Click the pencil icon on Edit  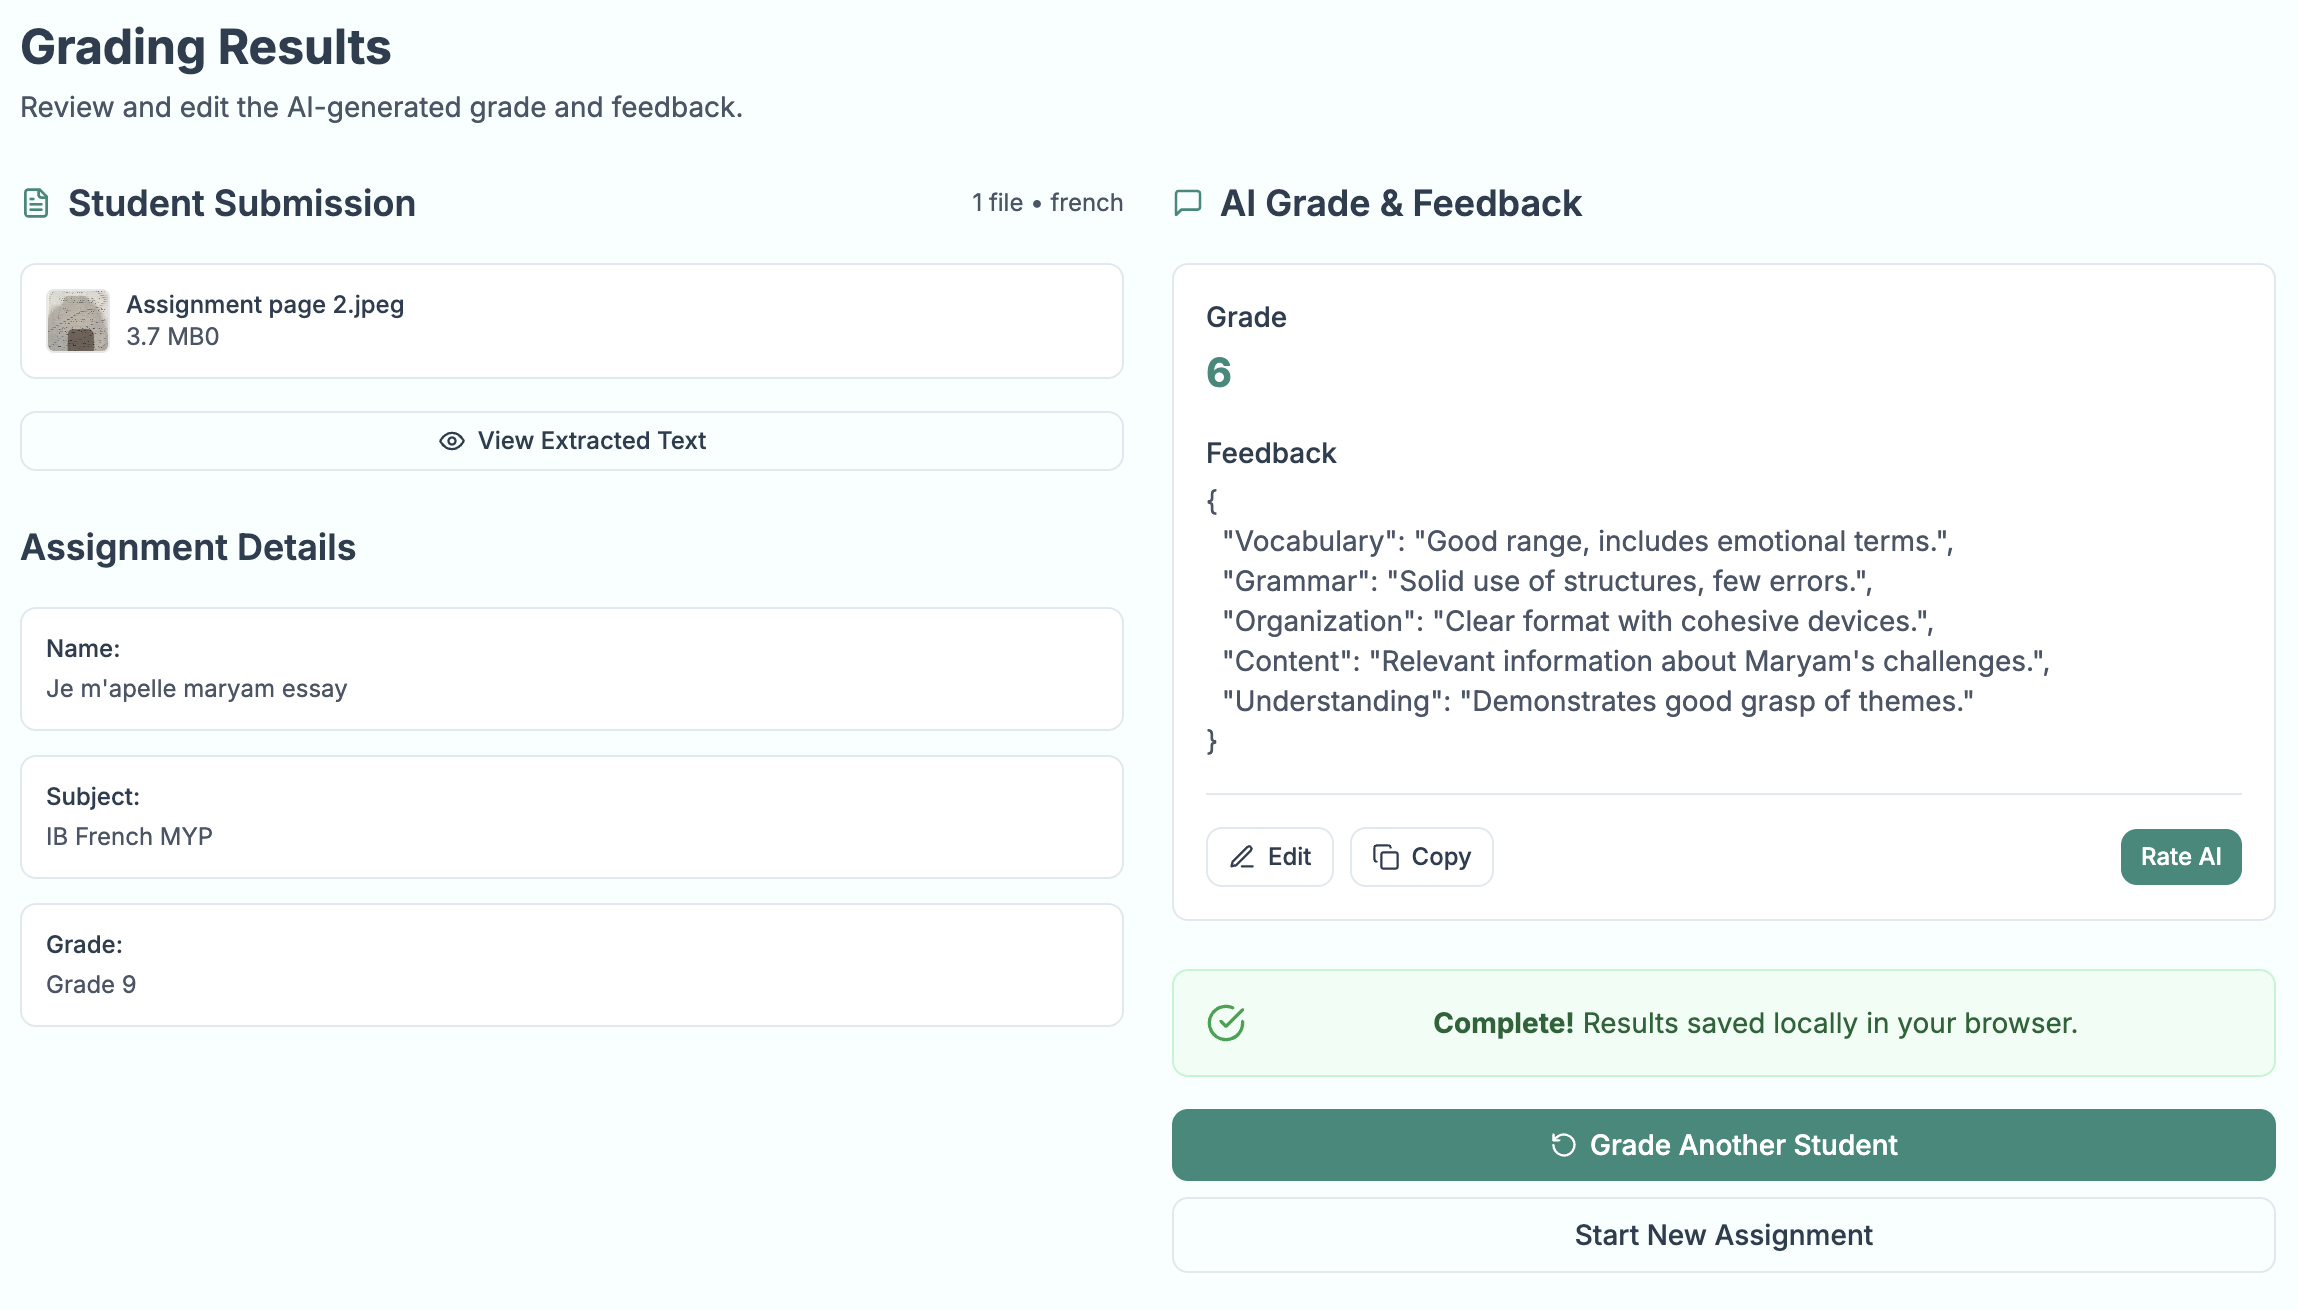(1242, 857)
